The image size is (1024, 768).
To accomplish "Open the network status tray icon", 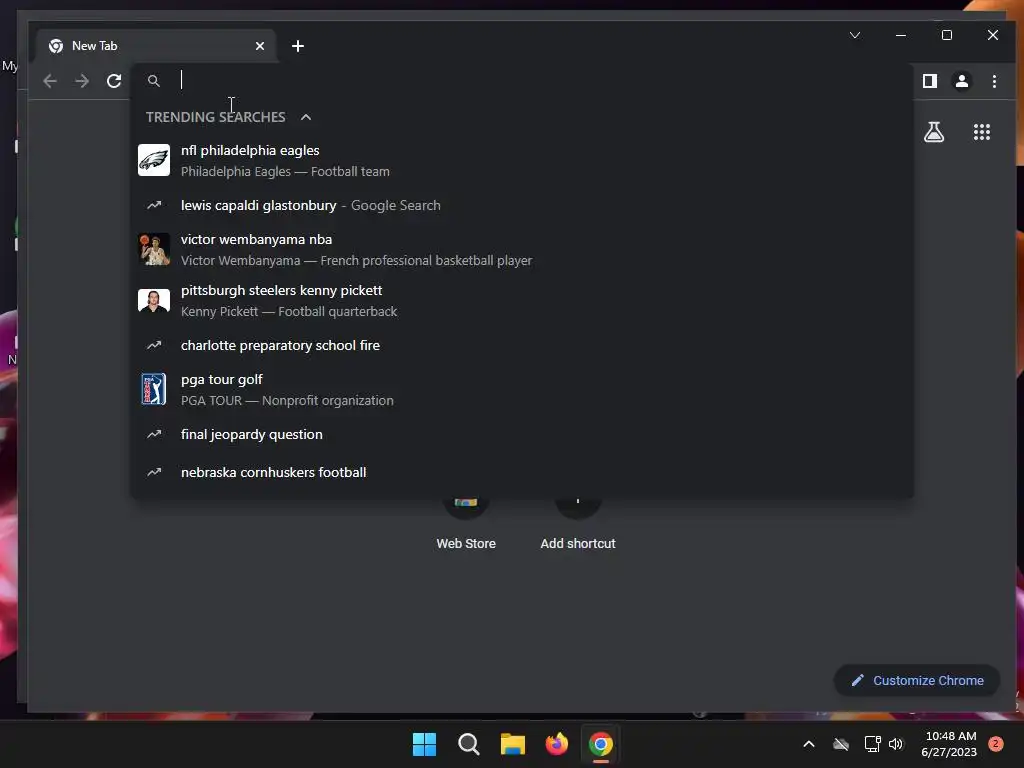I will pyautogui.click(x=872, y=744).
